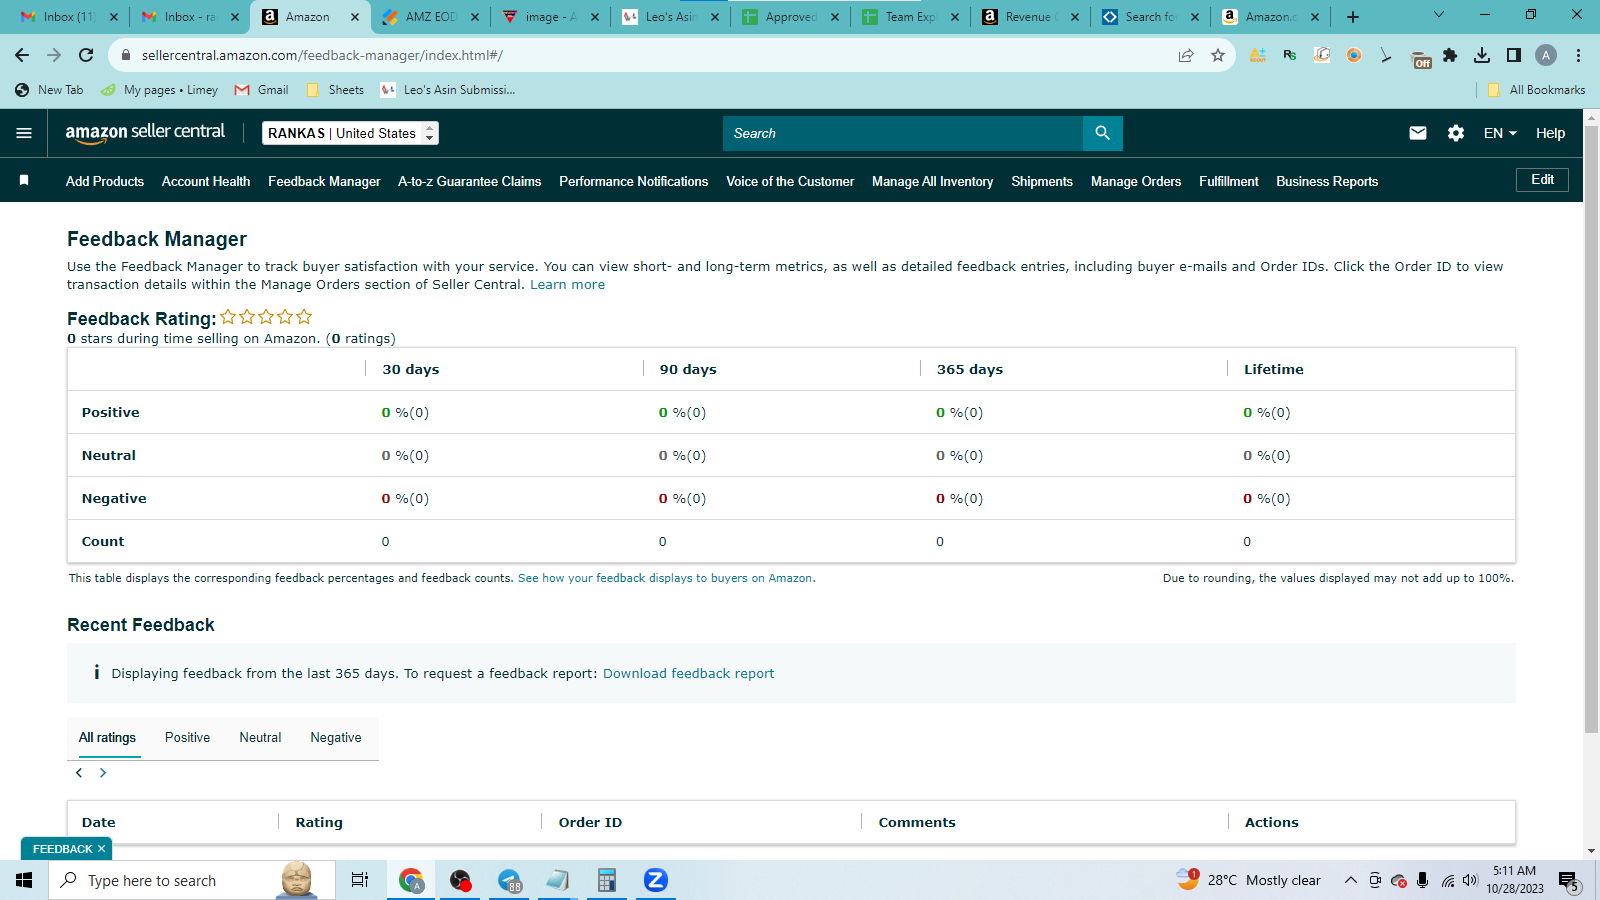1600x900 pixels.
Task: Switch to the Positive feedback tab
Action: 187,738
